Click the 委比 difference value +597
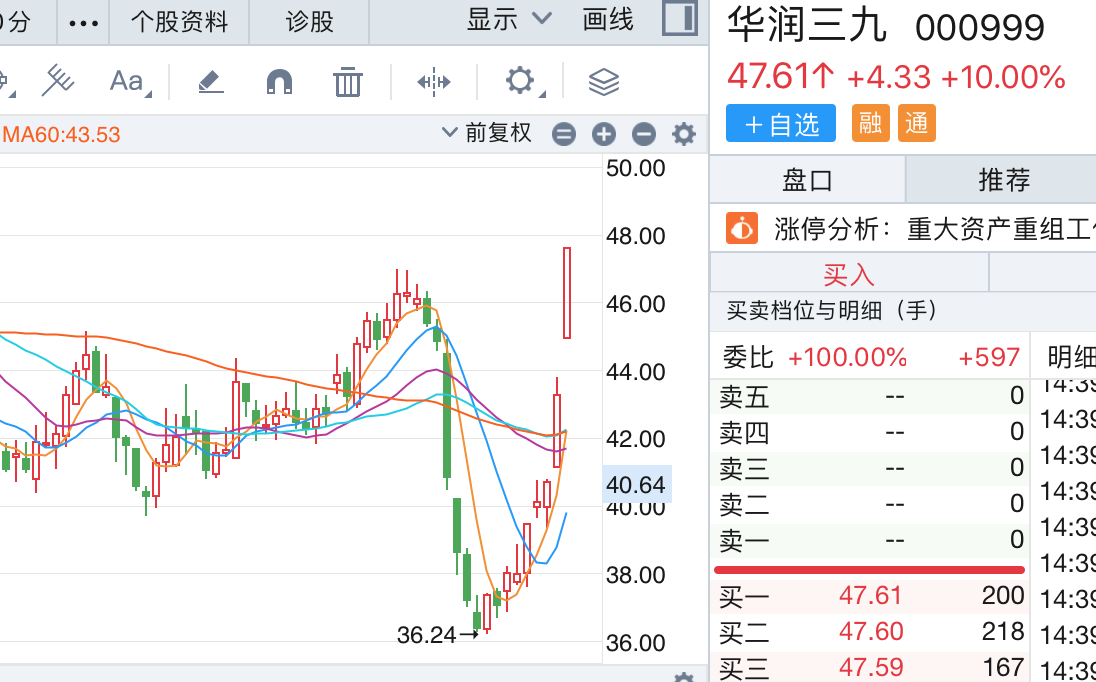 click(x=989, y=357)
